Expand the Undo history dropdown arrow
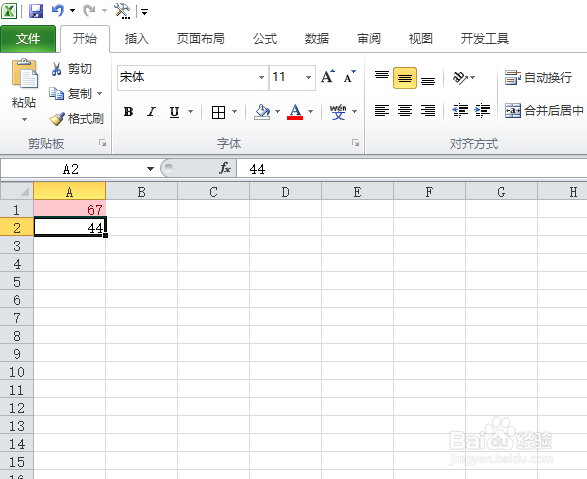The height and width of the screenshot is (479, 587). [x=73, y=11]
